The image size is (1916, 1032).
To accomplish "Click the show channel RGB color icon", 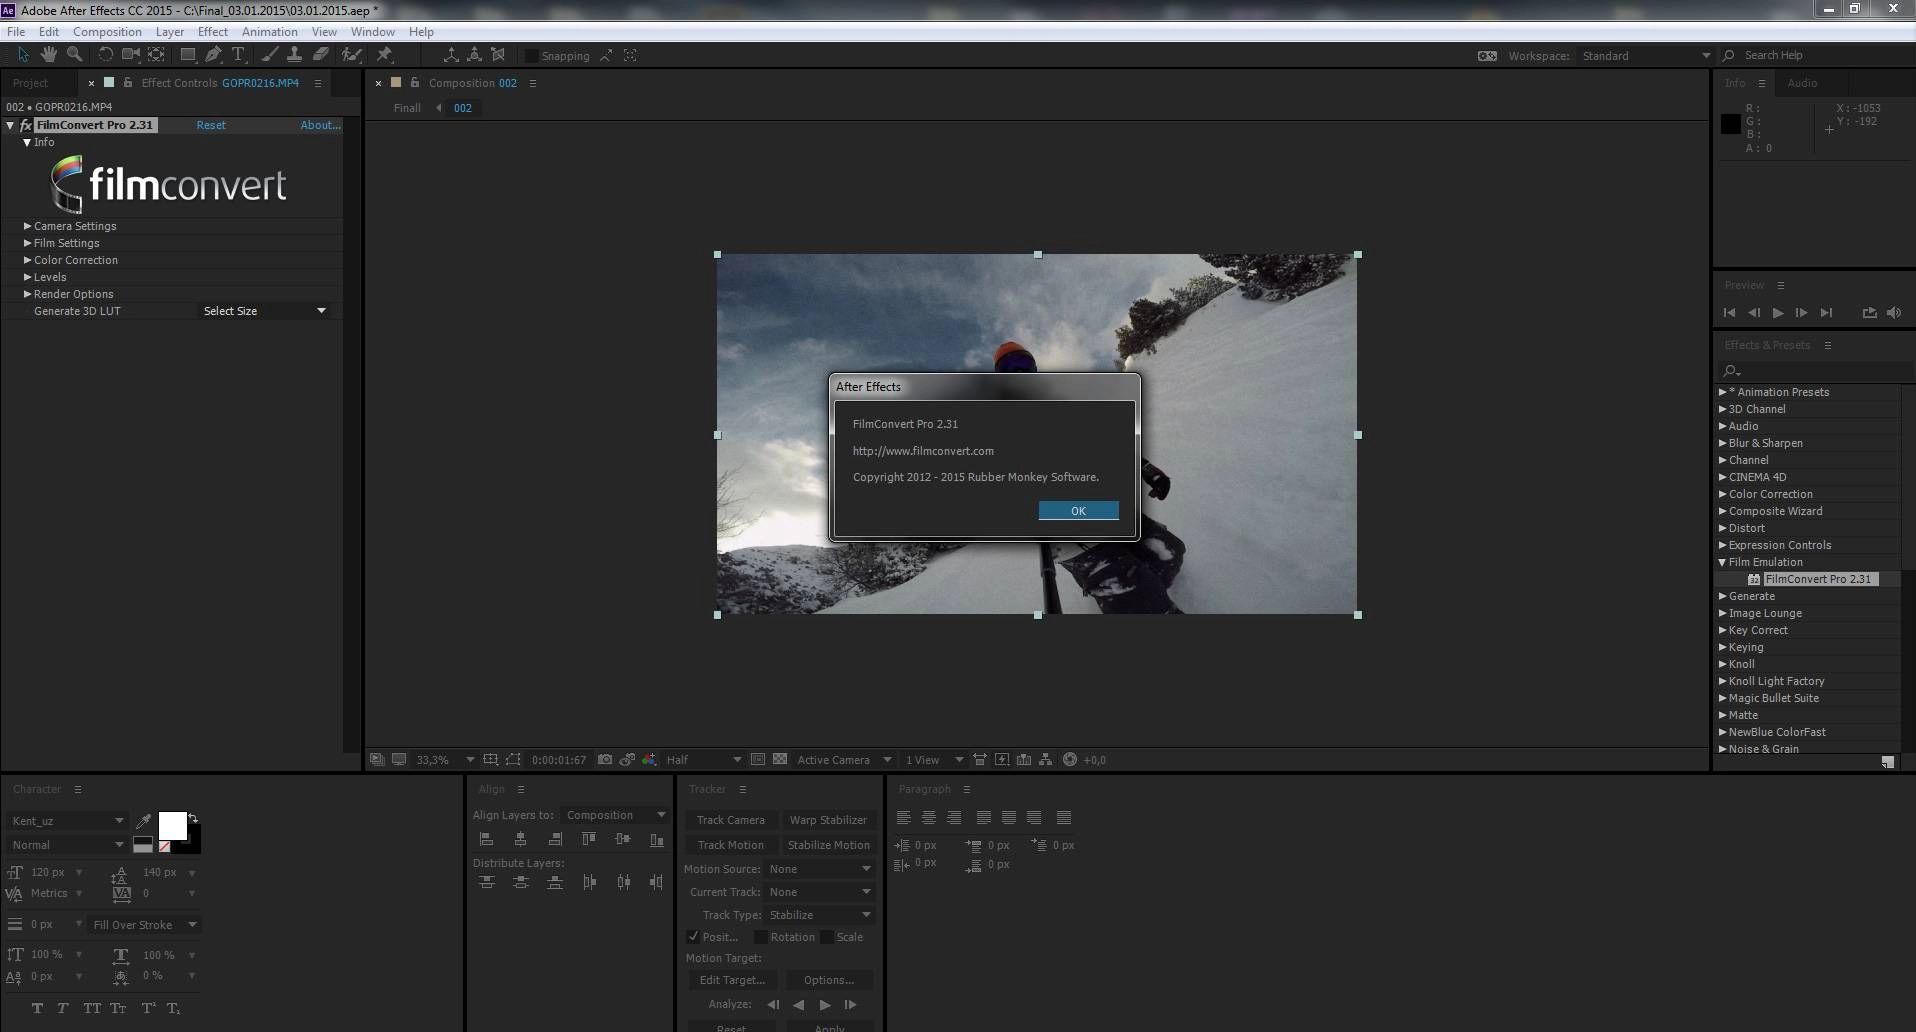I will (x=650, y=760).
